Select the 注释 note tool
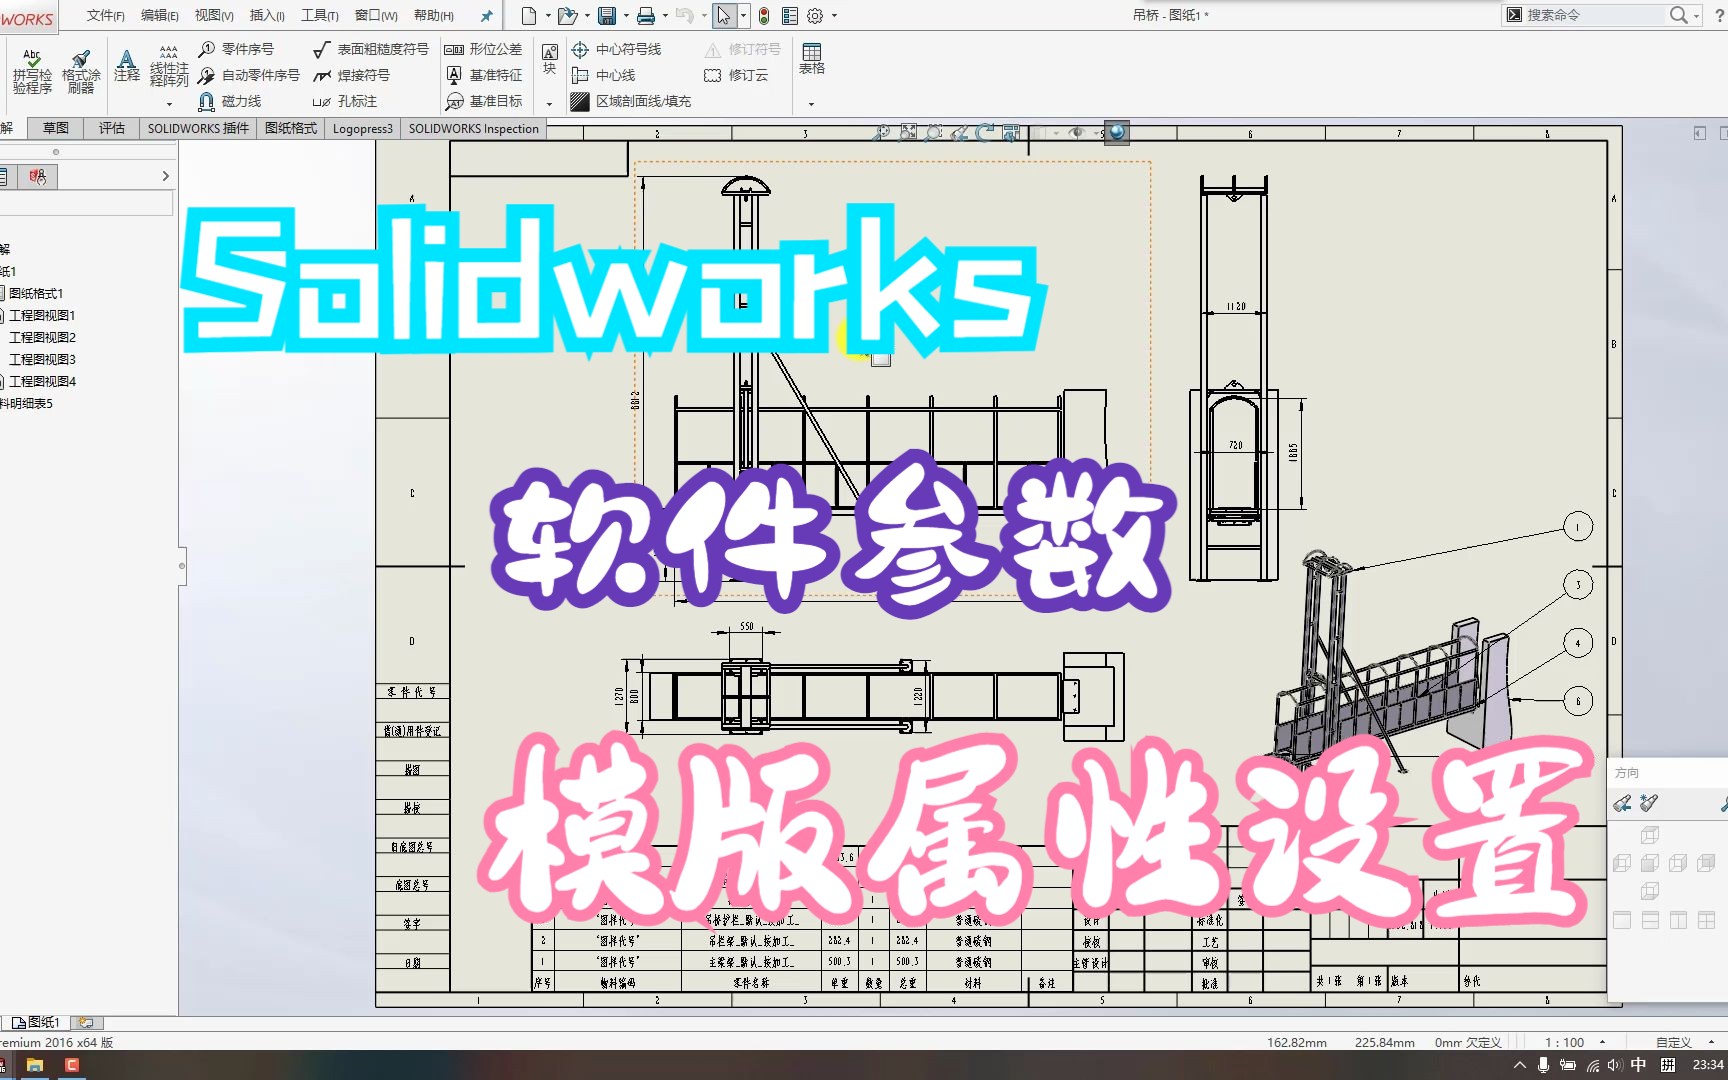Screen dimensions: 1728x1080 [127, 66]
